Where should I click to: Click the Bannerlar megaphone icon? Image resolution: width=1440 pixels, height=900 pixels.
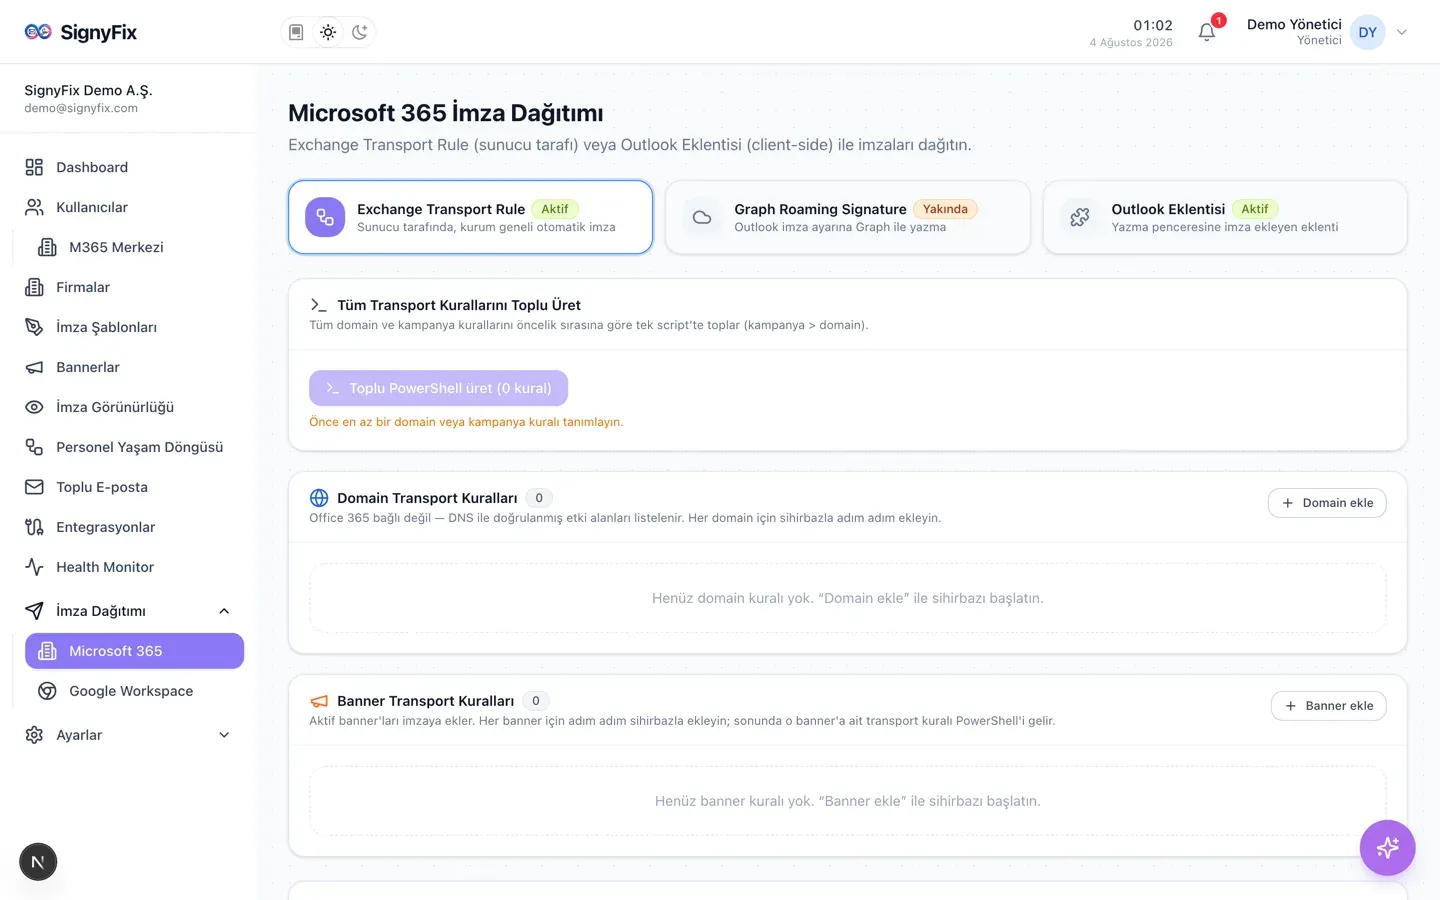(x=34, y=367)
